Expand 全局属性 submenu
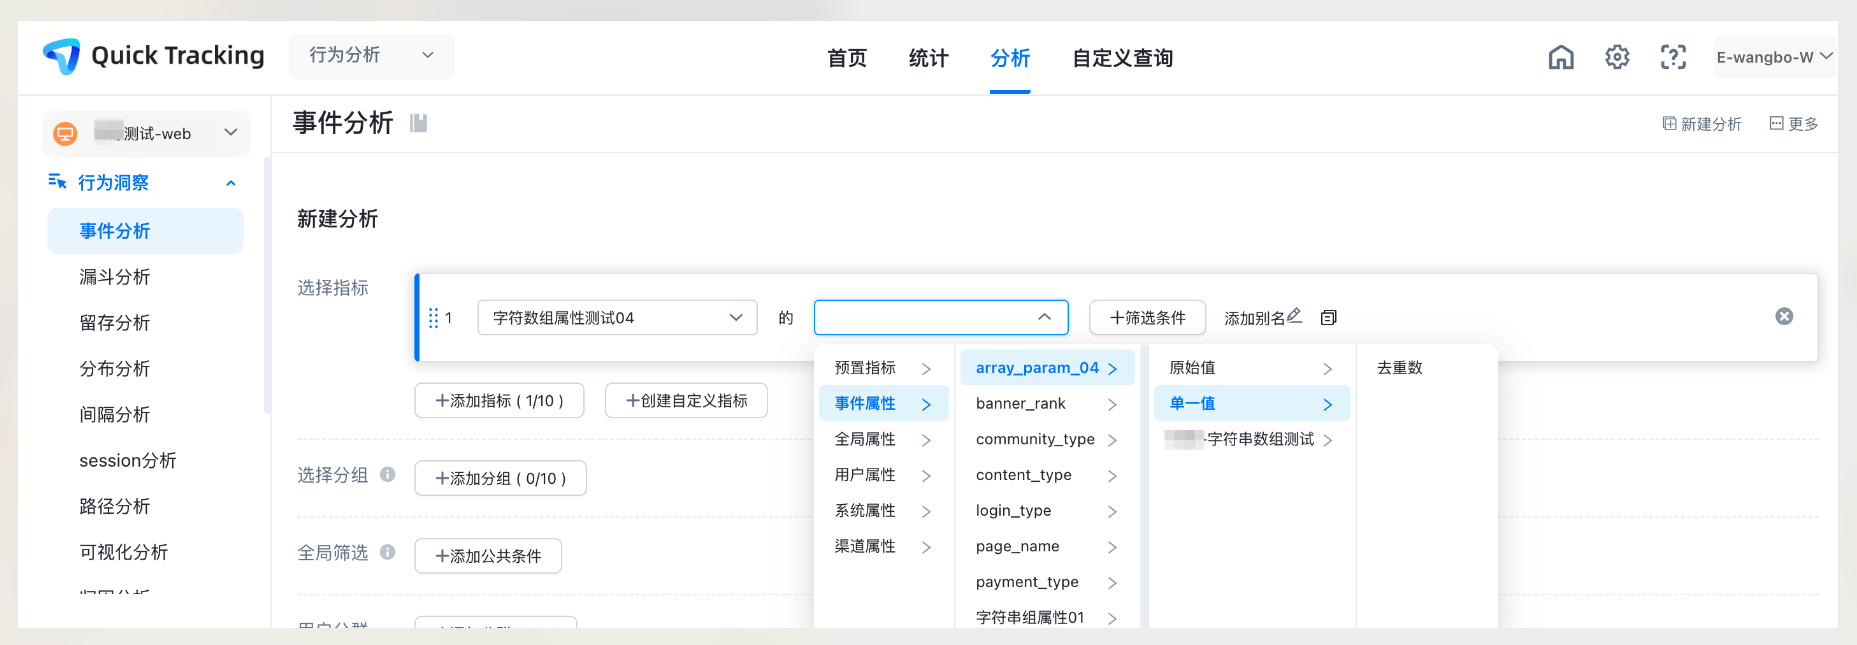 click(x=884, y=440)
